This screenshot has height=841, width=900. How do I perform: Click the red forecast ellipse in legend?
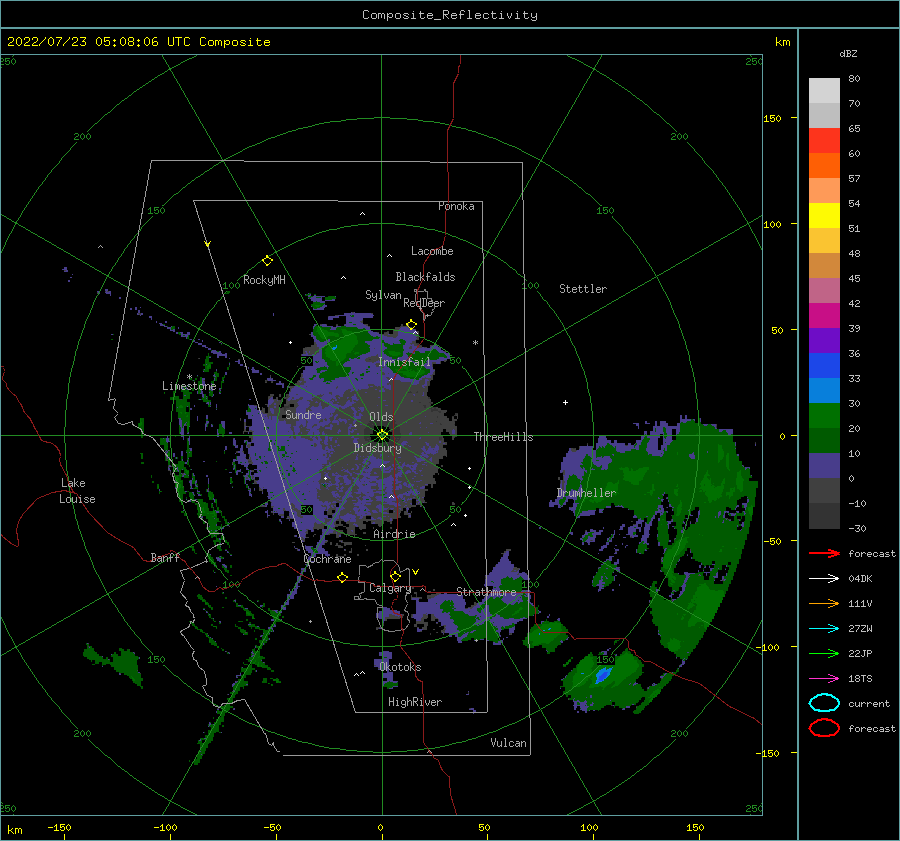[824, 728]
